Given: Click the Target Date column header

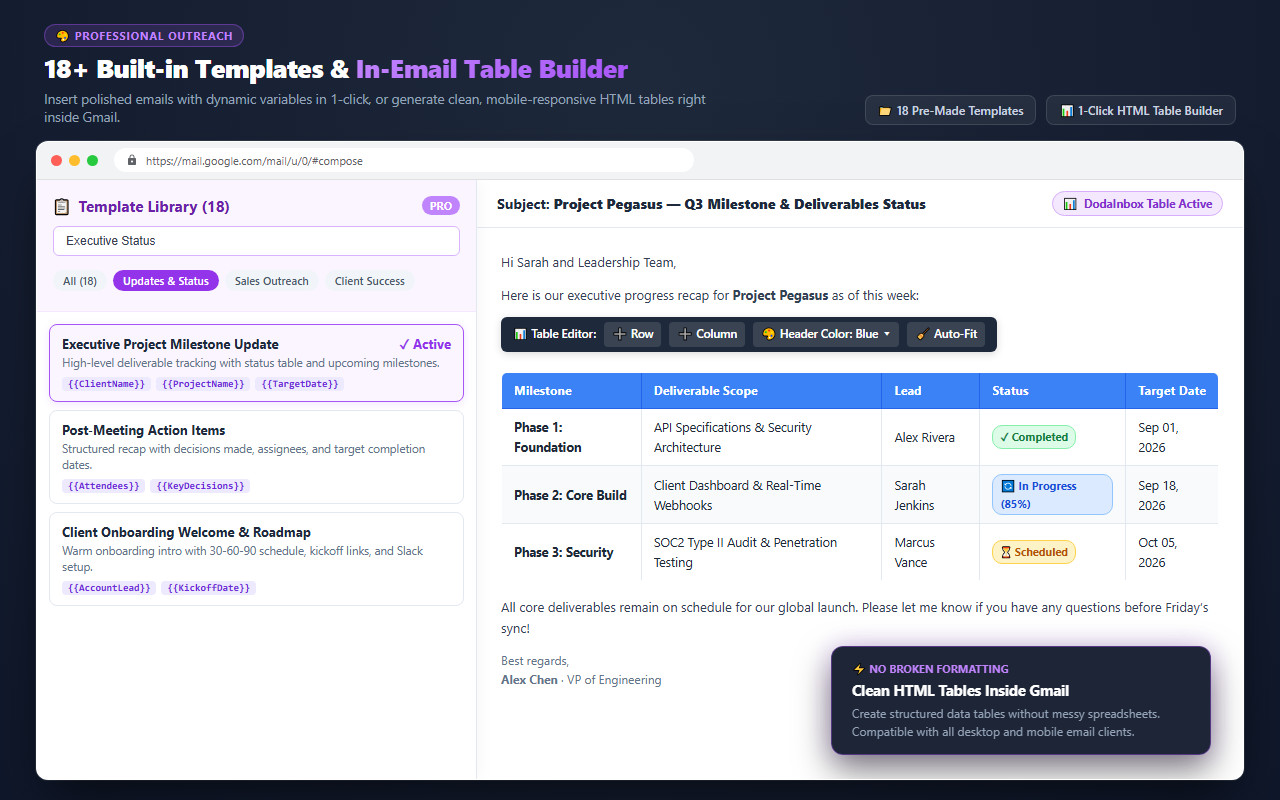Looking at the screenshot, I should point(1172,391).
